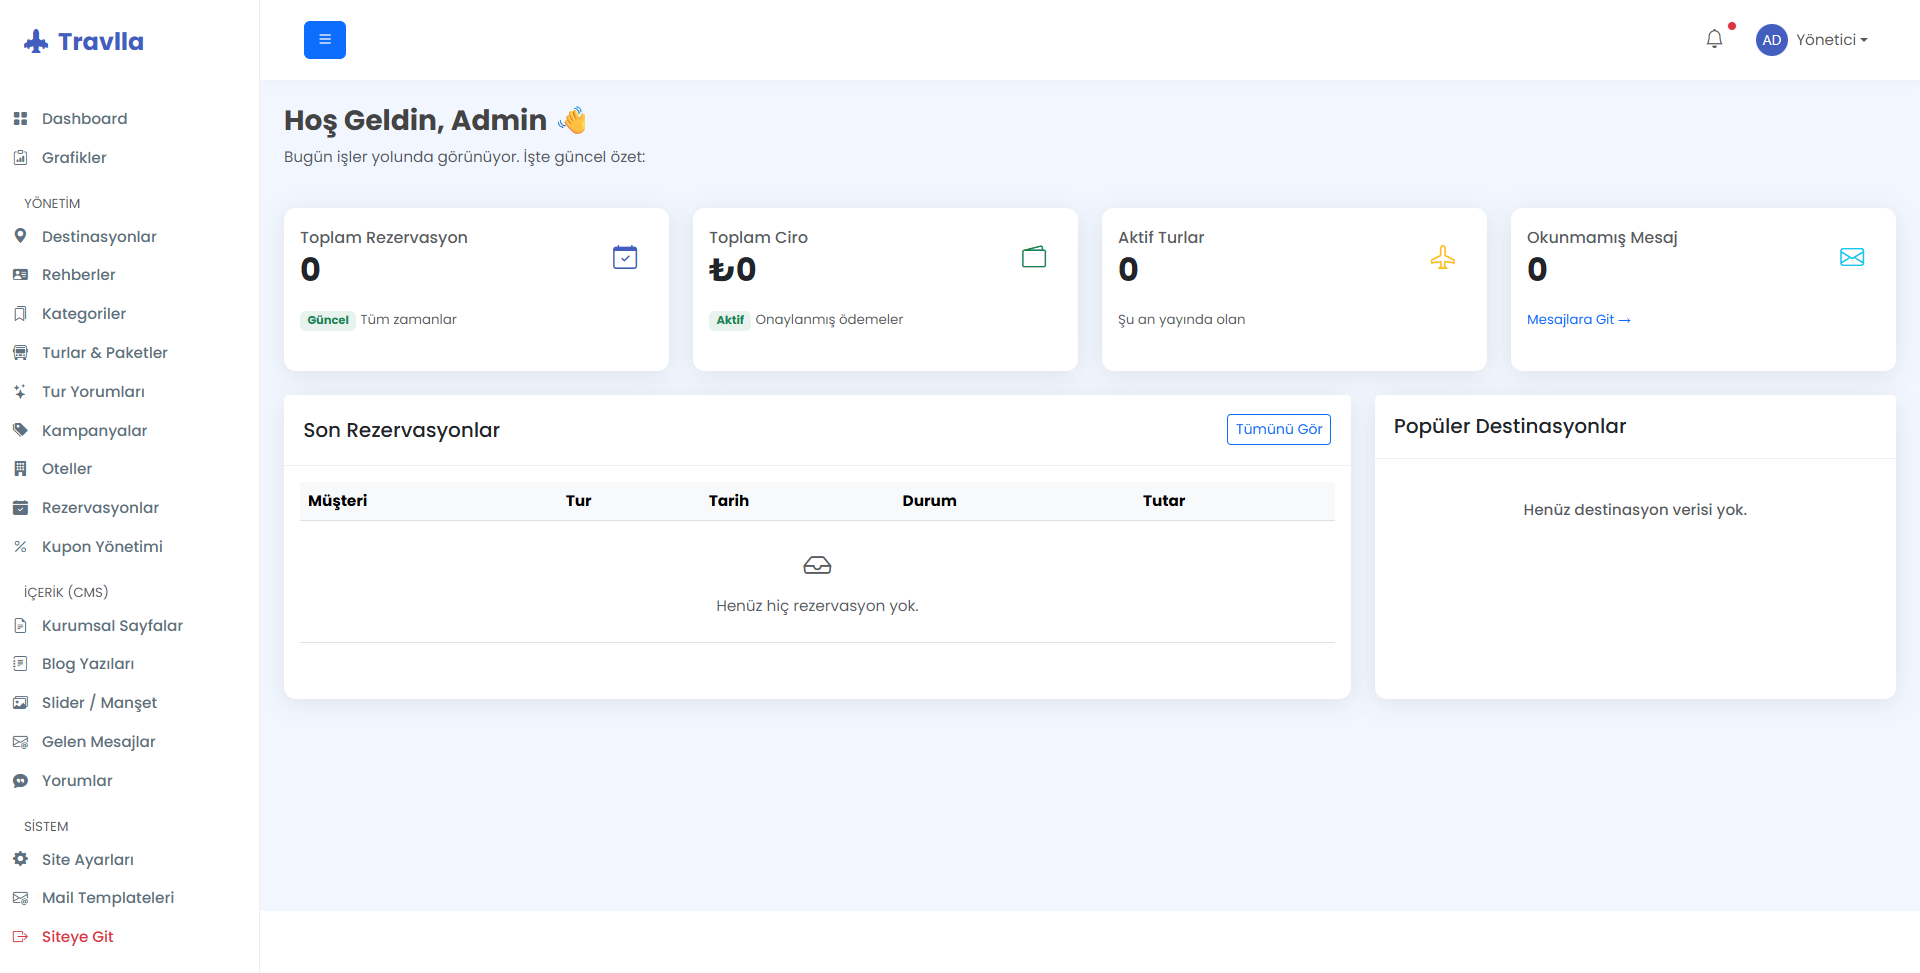Viewport: 1920px width, 973px height.
Task: Open Site Ayarları from the sidebar
Action: click(87, 859)
